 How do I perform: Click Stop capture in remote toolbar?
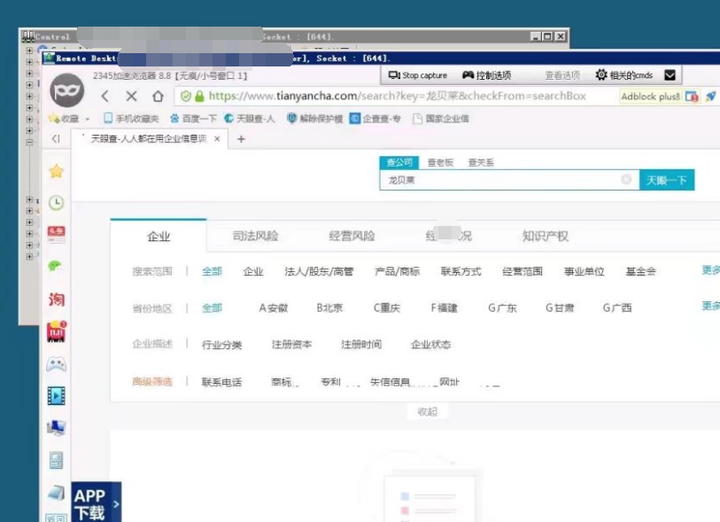(x=417, y=75)
